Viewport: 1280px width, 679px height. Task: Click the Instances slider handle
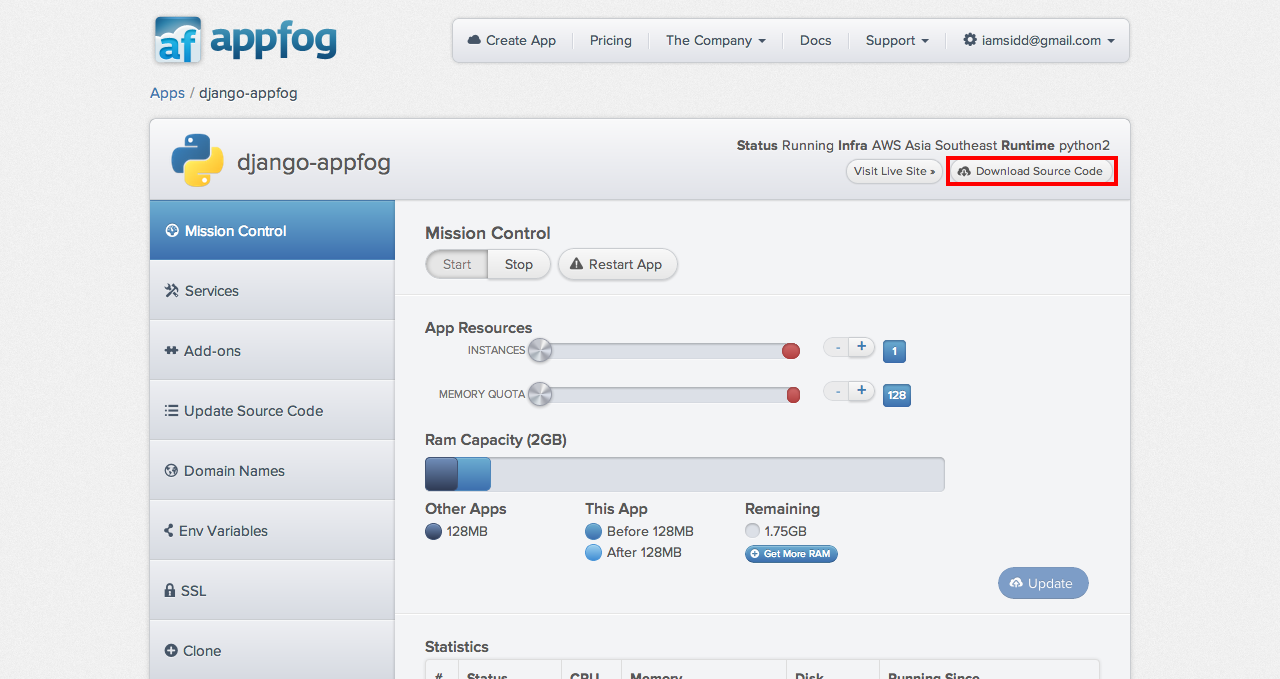[539, 350]
